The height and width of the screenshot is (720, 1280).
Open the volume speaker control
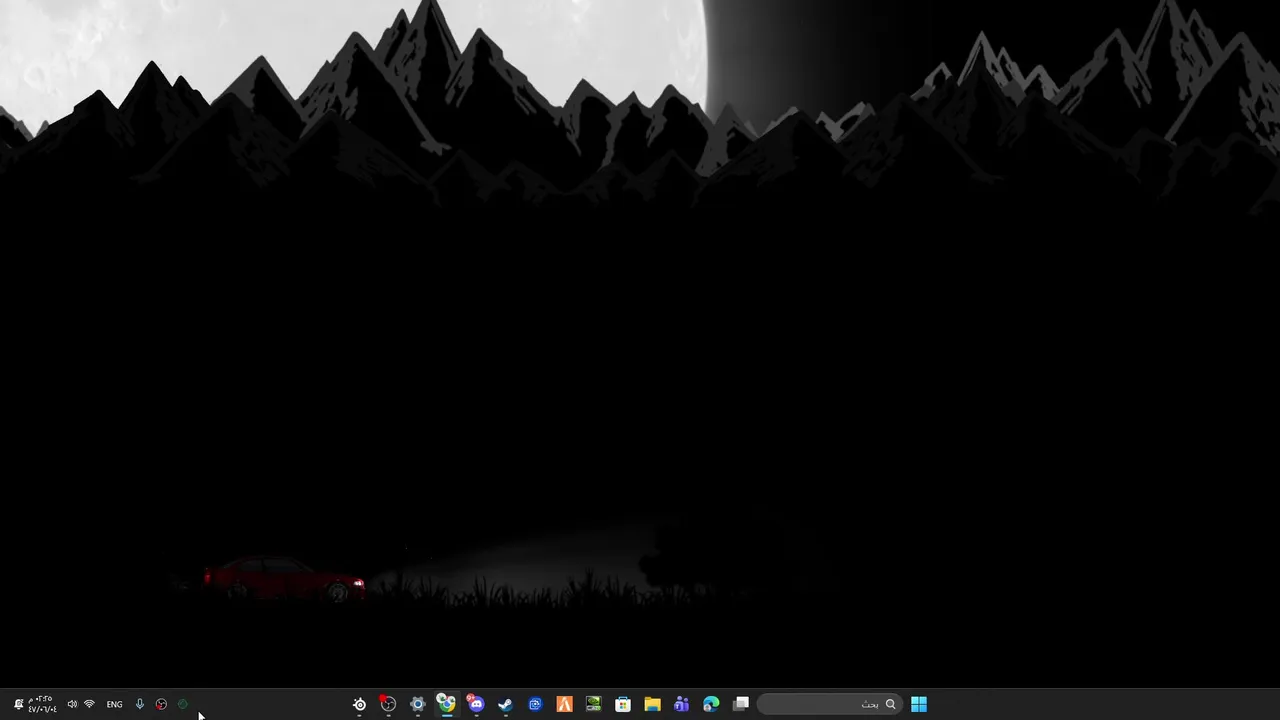point(72,704)
